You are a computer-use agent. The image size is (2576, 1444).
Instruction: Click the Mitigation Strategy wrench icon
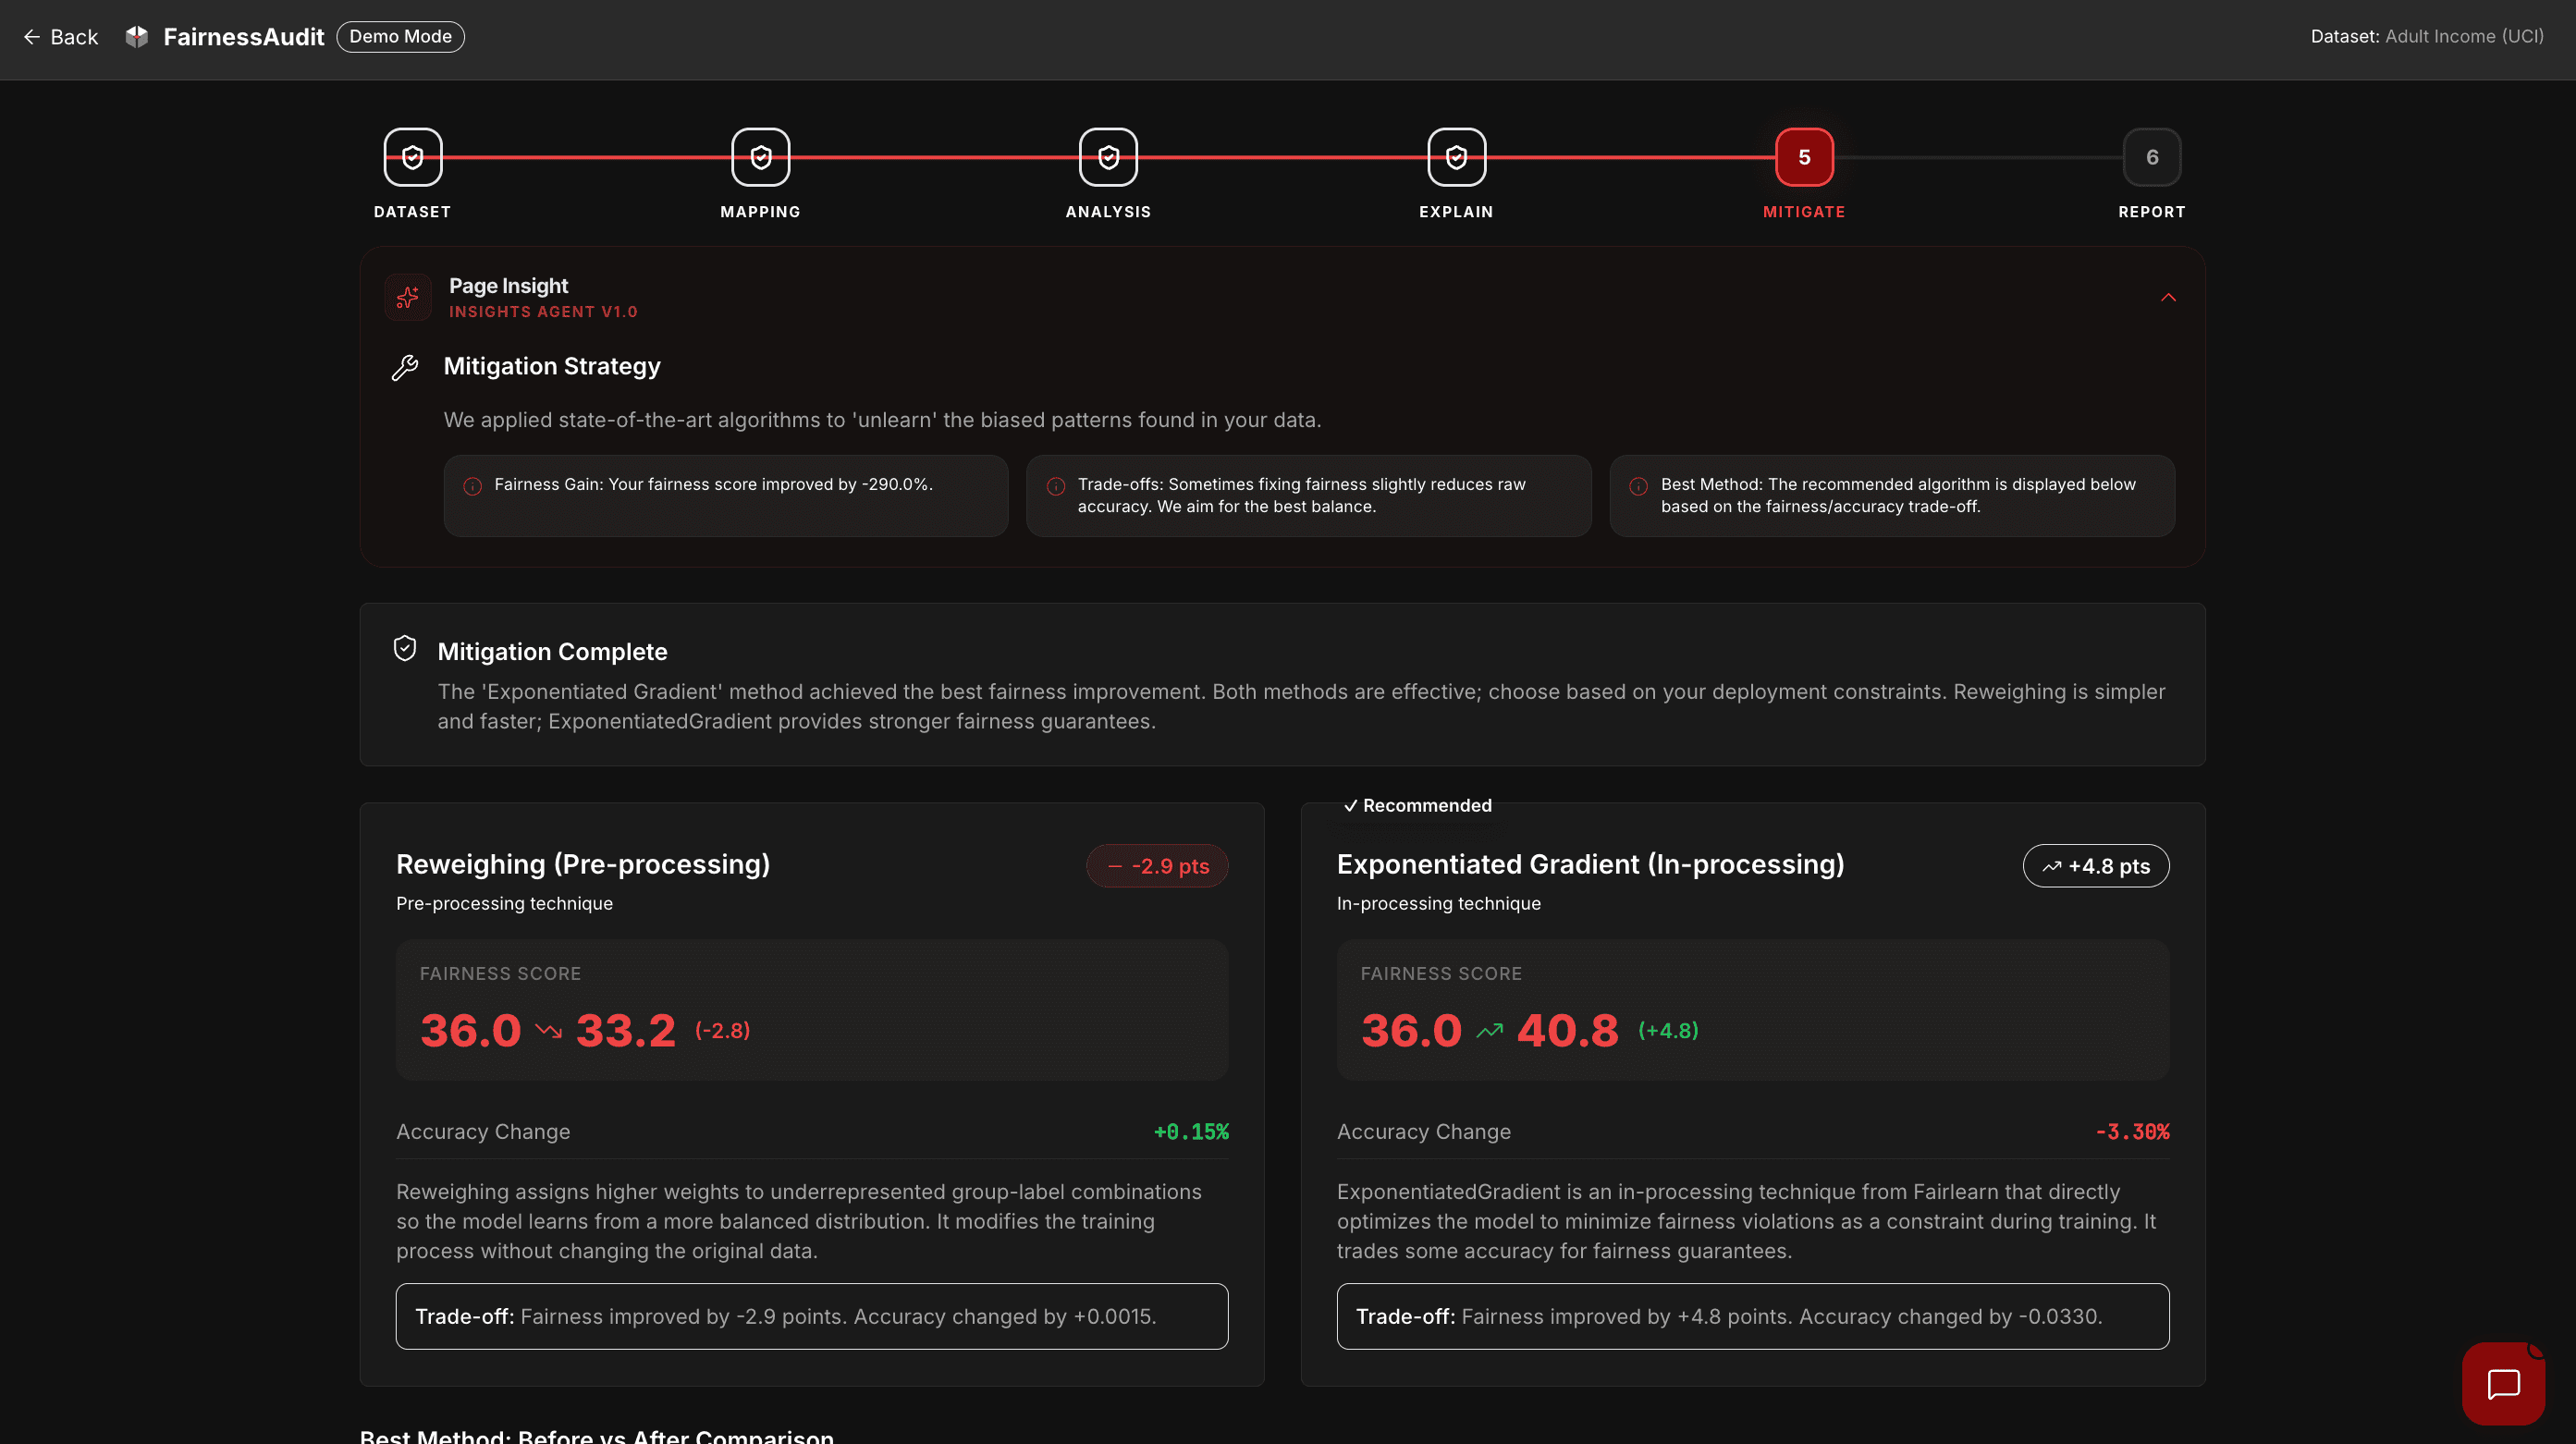(405, 368)
